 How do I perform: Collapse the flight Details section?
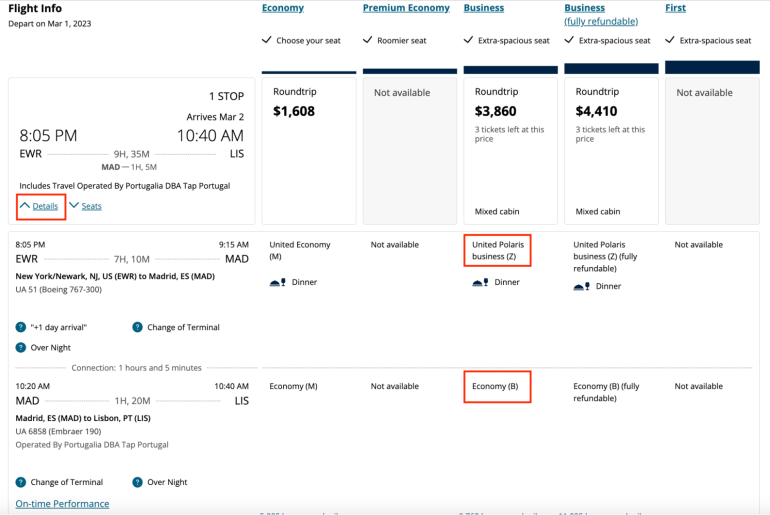(40, 206)
